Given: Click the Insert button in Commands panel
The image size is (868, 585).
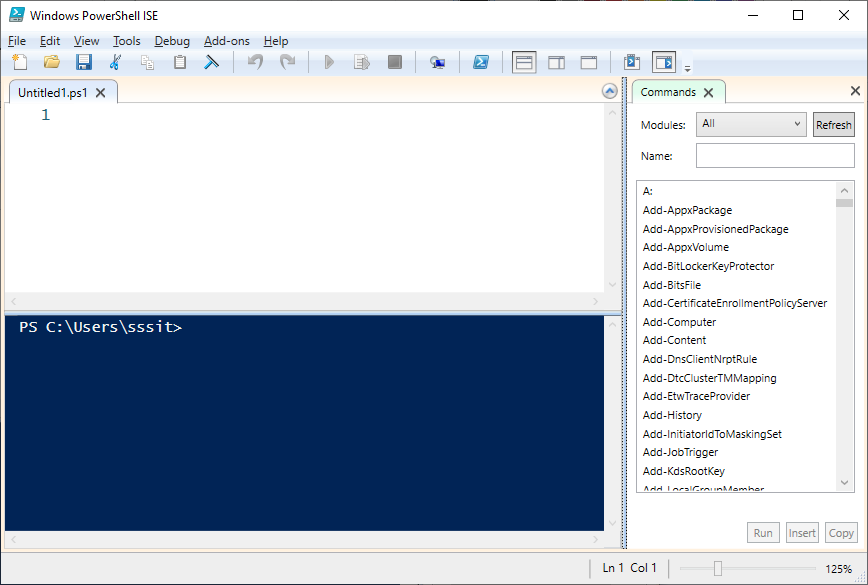Looking at the screenshot, I should pos(802,533).
